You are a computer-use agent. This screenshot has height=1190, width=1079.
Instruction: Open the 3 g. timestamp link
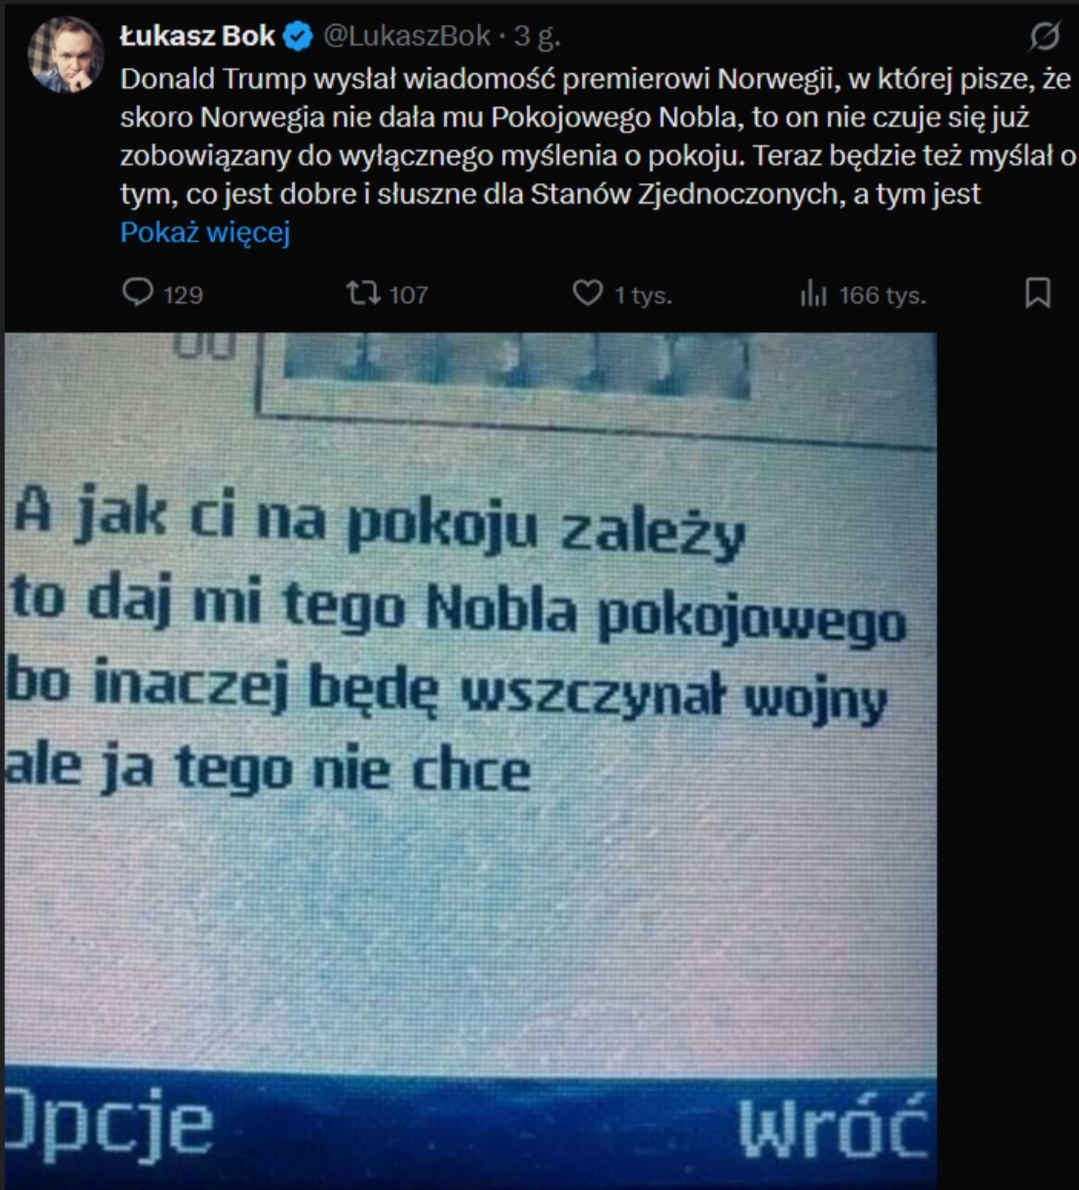[537, 36]
